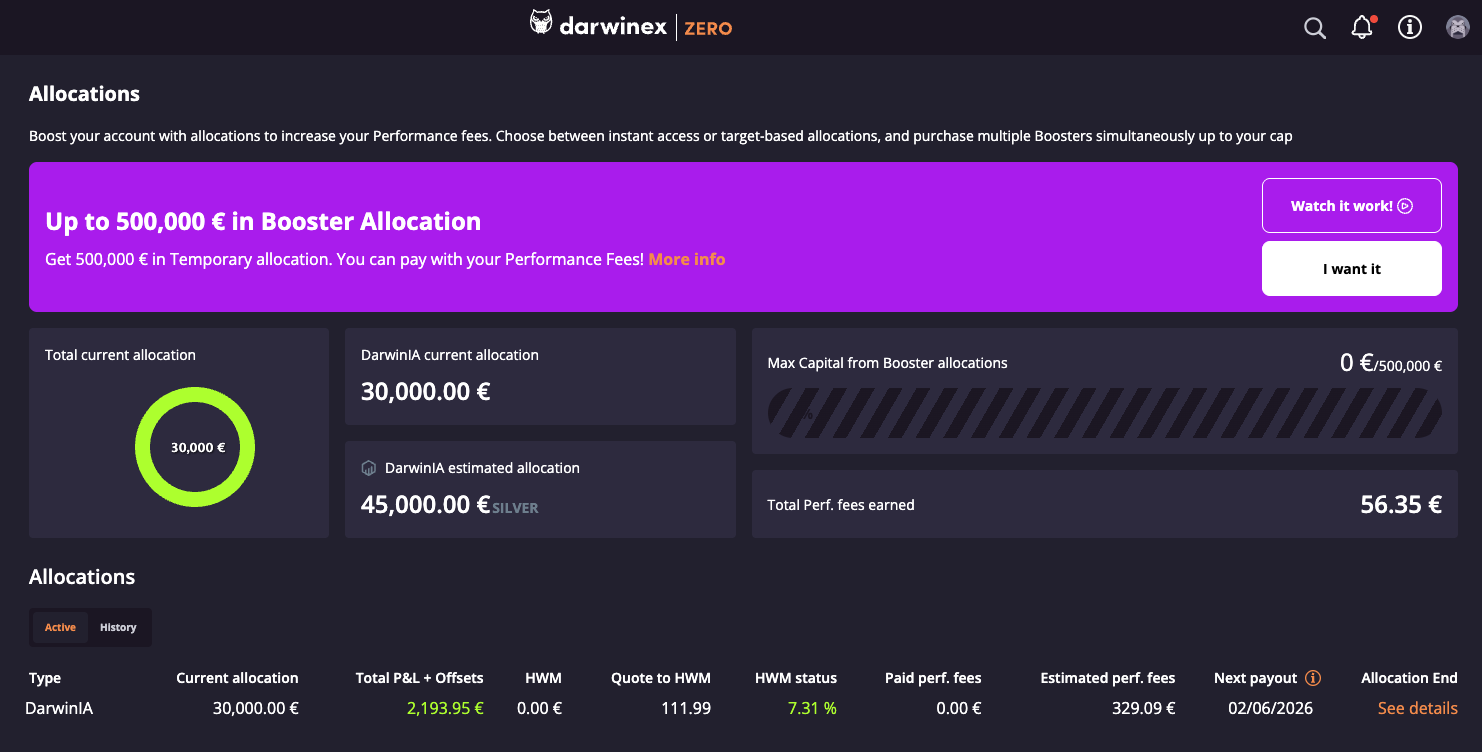Click the Total P&L + Offsets column header
1482x752 pixels.
pos(420,678)
